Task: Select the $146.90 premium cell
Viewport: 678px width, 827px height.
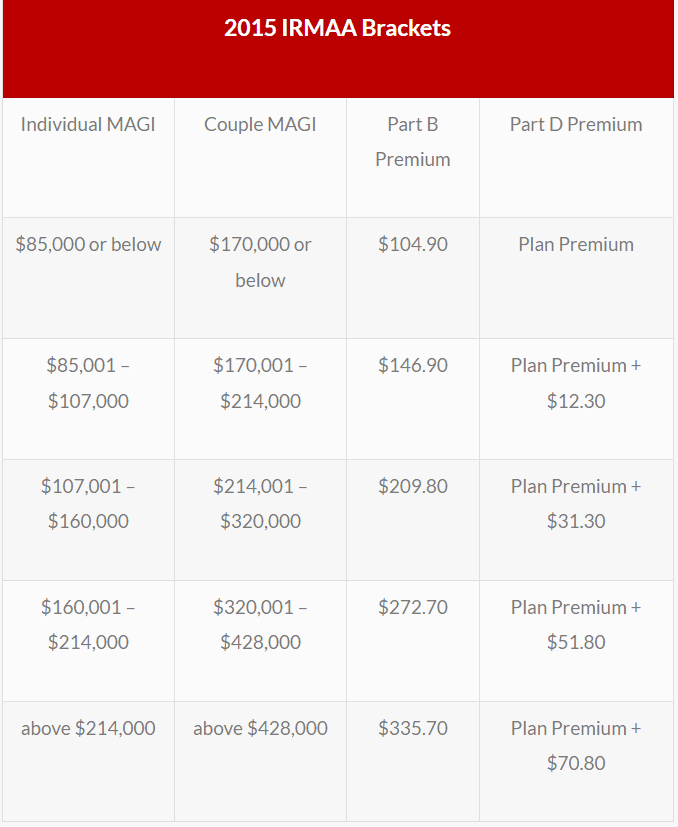Action: [413, 366]
